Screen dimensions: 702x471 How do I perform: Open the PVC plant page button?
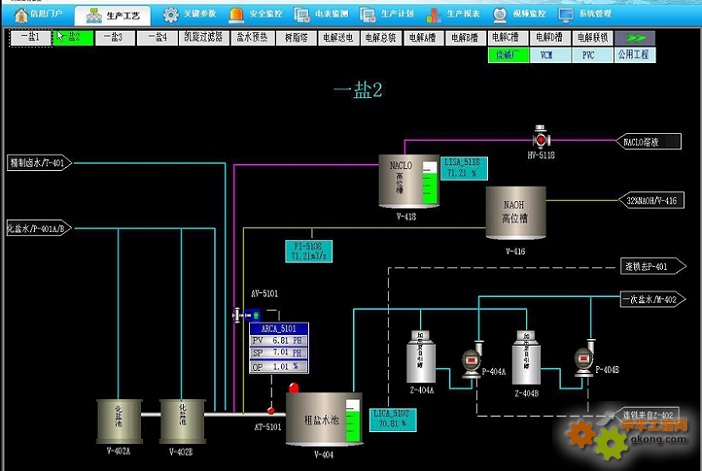[x=590, y=56]
